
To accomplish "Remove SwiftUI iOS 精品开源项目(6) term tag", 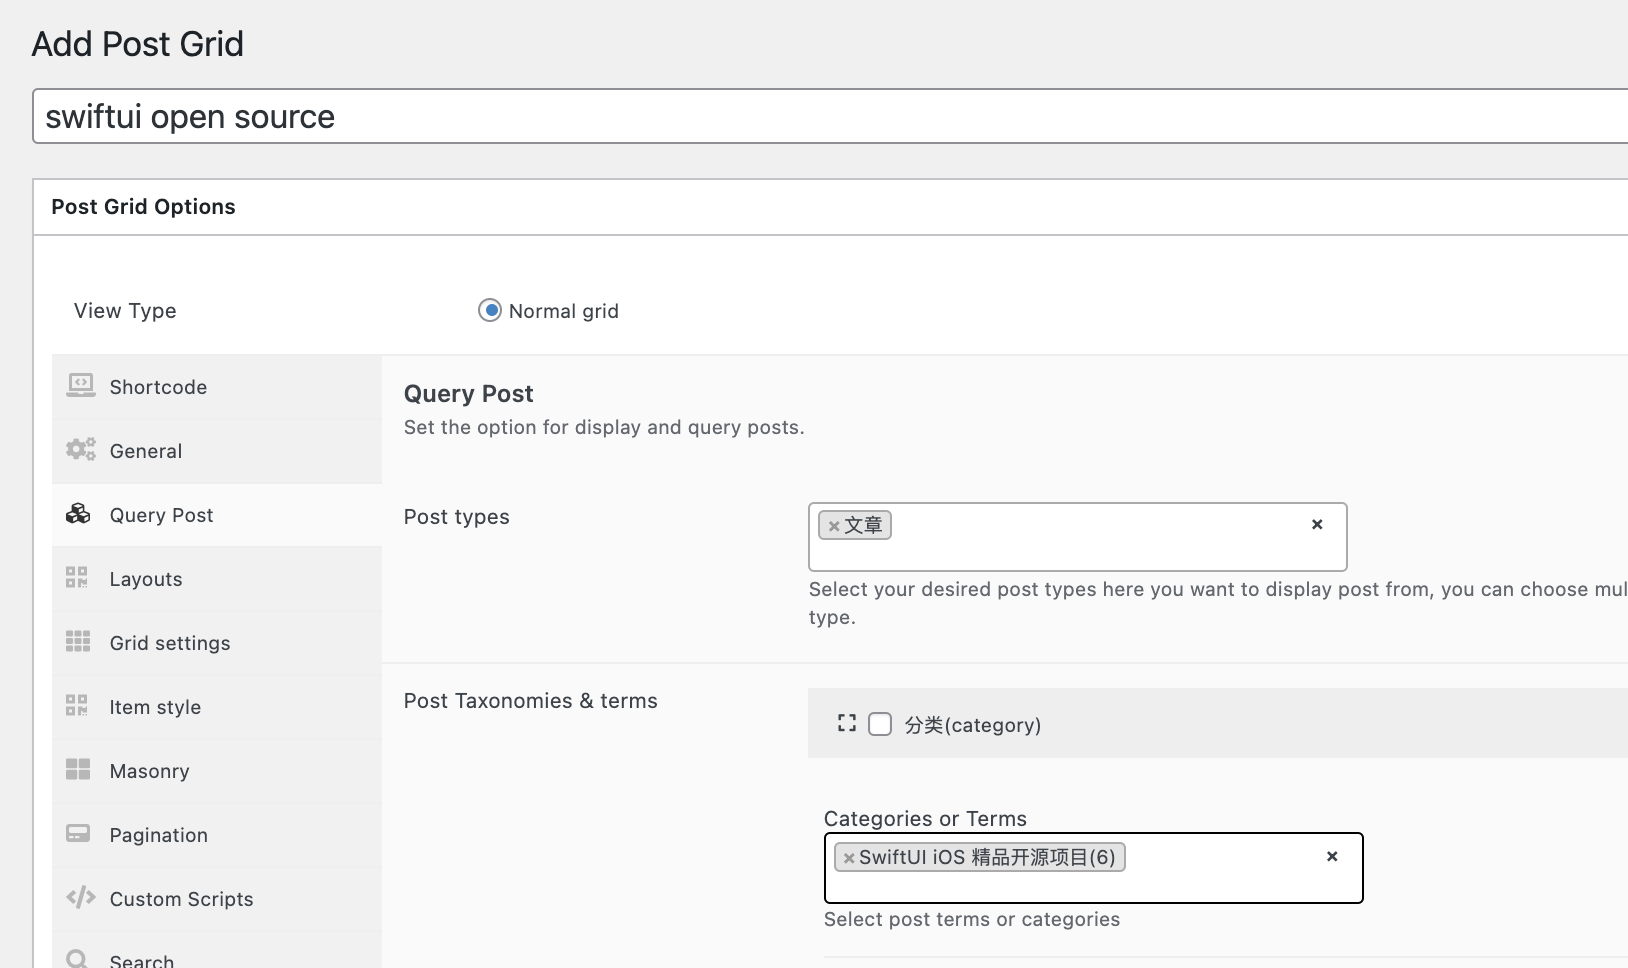I will [849, 858].
